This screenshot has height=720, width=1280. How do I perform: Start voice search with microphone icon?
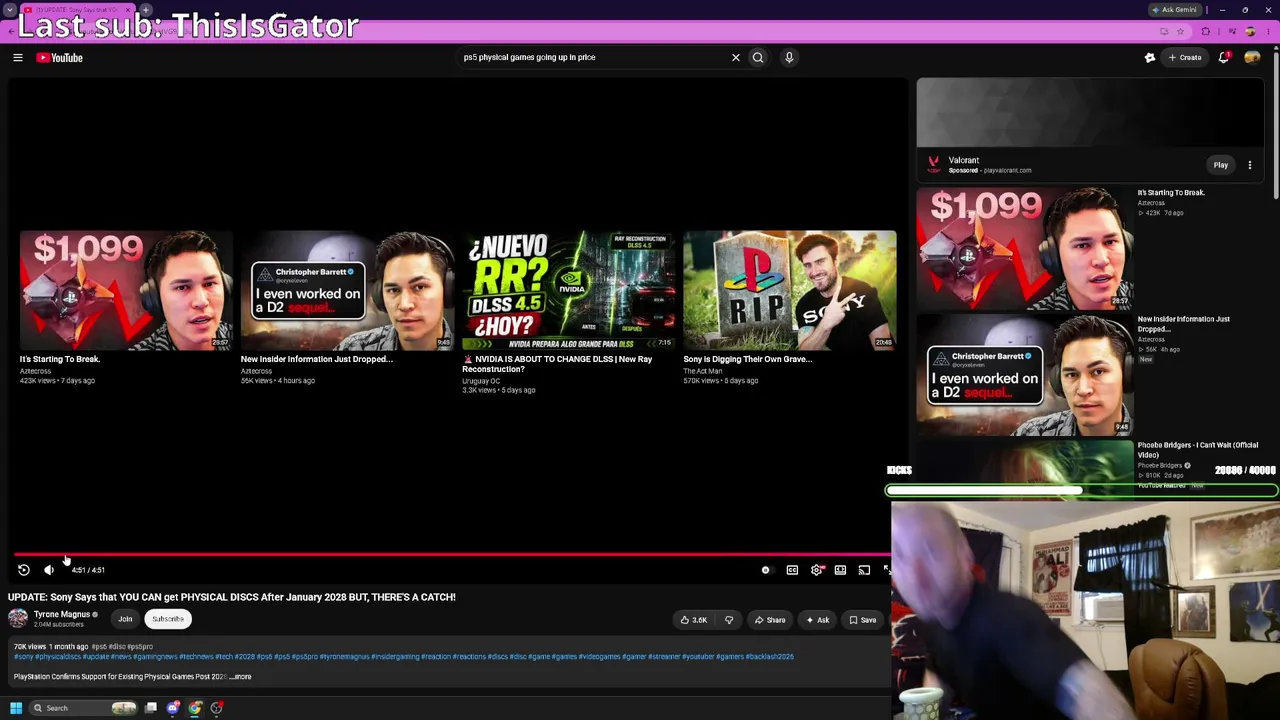pyautogui.click(x=789, y=58)
